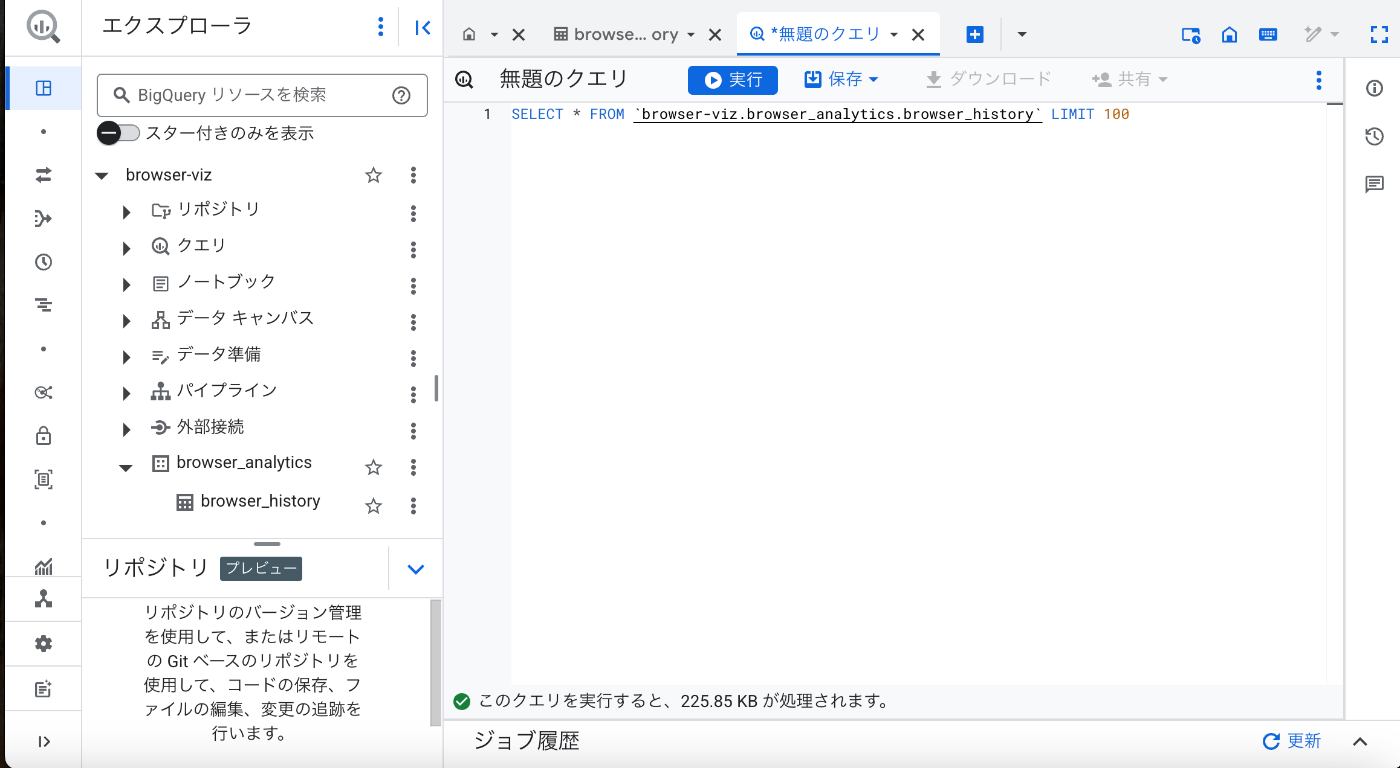The image size is (1400, 768).
Task: Close the browse...ory tab
Action: [715, 34]
